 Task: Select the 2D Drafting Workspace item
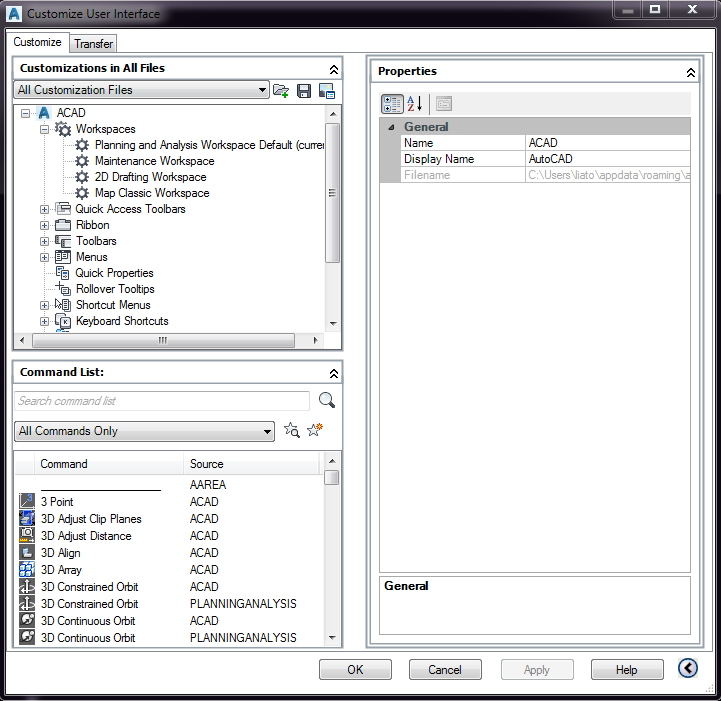(x=150, y=177)
